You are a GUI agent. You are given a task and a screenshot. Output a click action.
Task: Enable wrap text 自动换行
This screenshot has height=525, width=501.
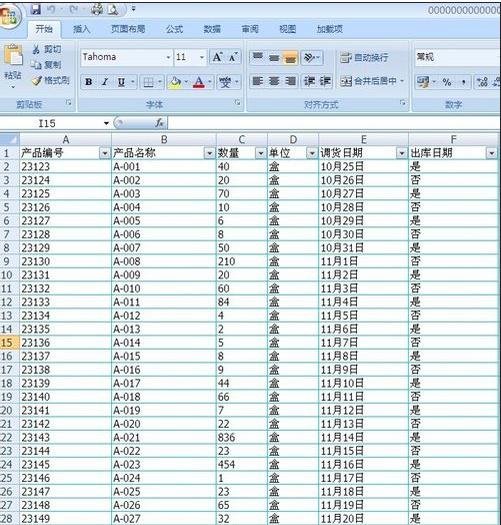point(364,58)
